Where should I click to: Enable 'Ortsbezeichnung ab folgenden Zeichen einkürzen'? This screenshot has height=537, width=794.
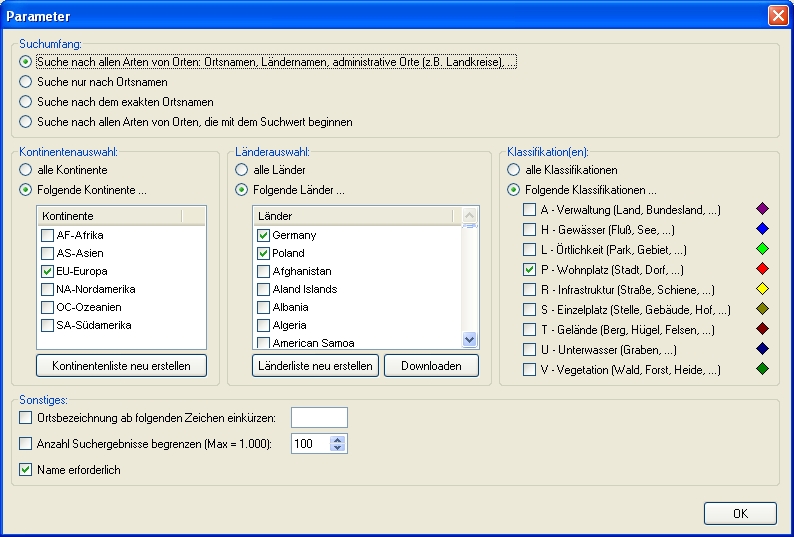25,418
